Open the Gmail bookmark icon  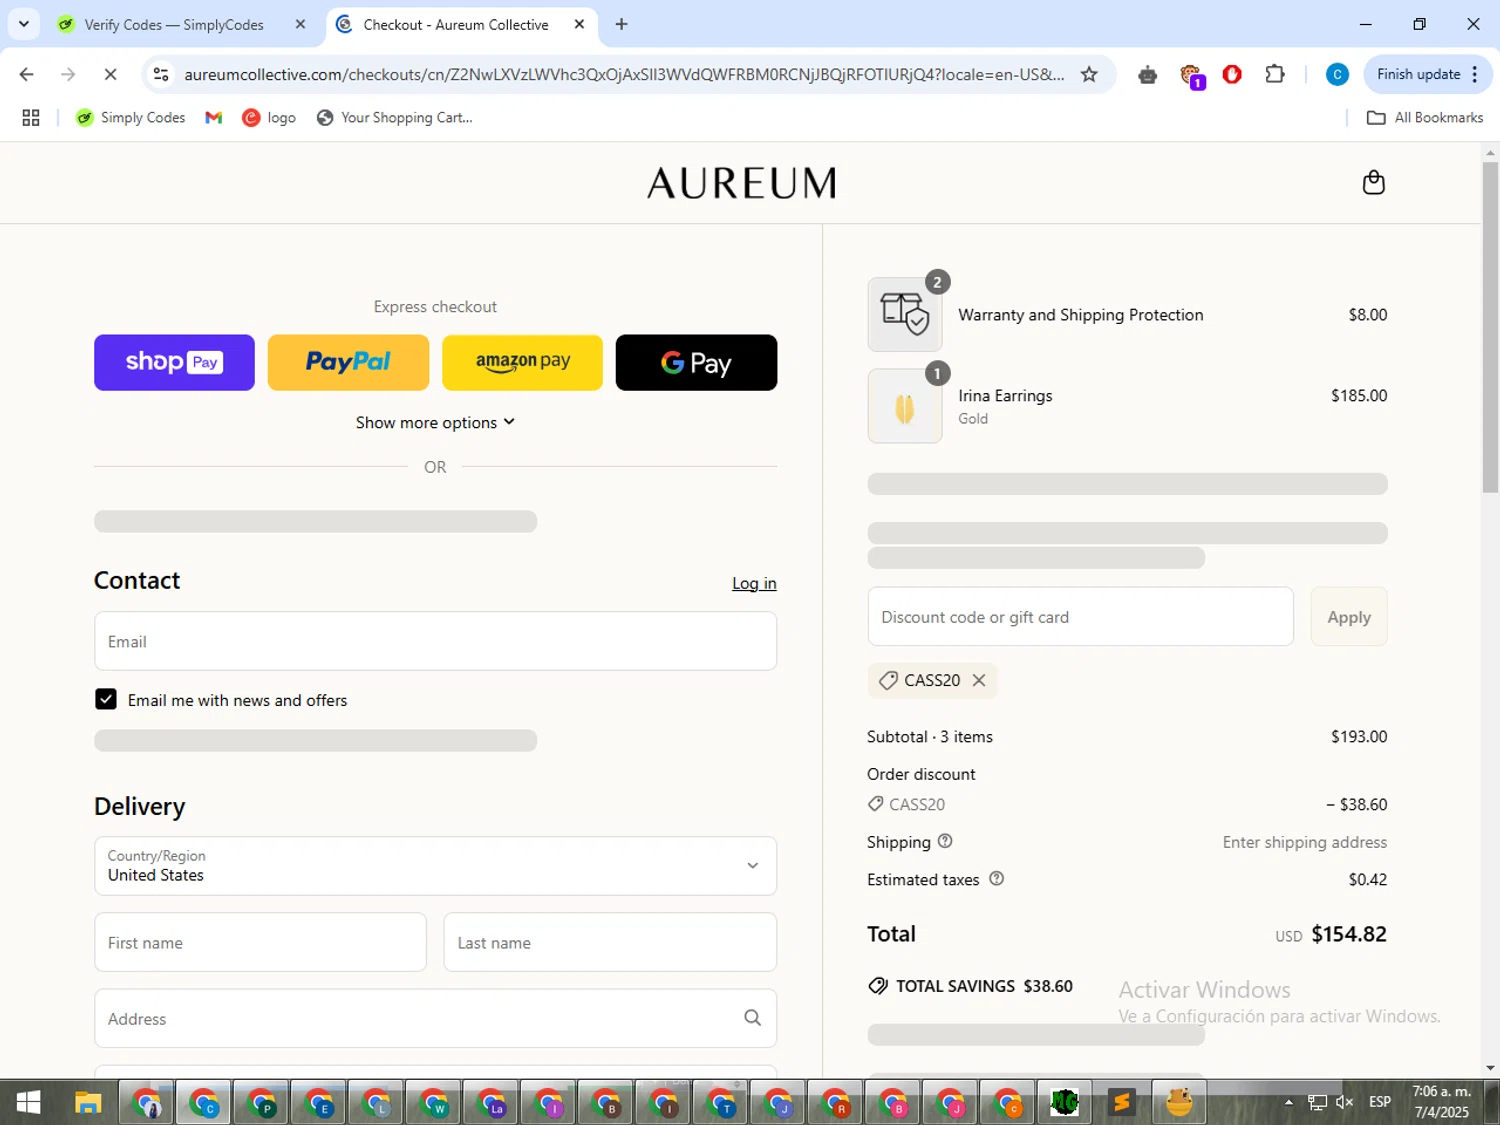(x=213, y=118)
